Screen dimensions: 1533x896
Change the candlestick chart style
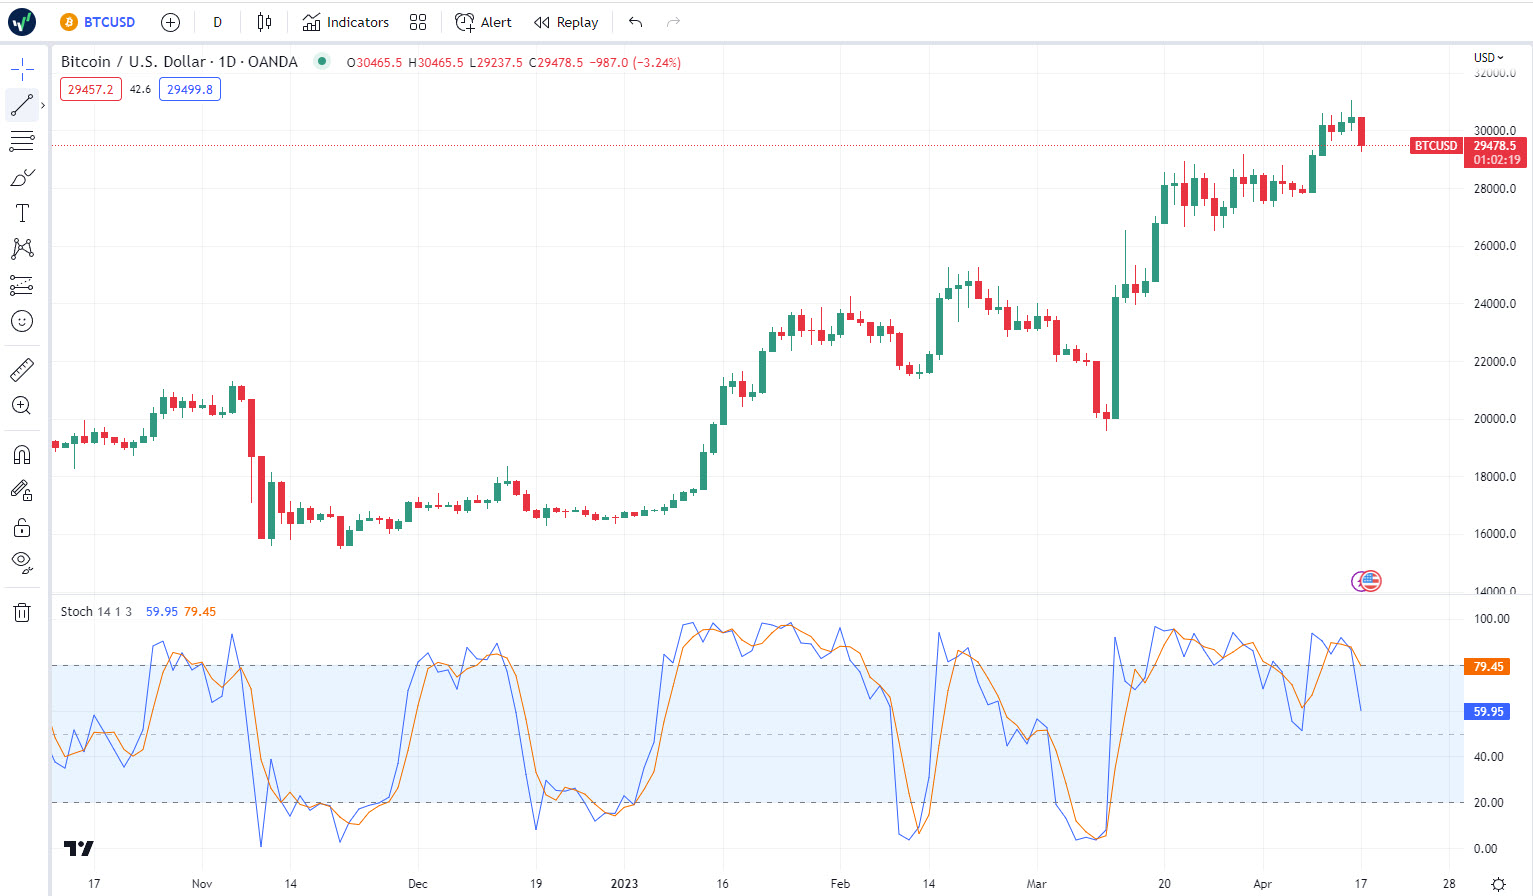(x=264, y=22)
